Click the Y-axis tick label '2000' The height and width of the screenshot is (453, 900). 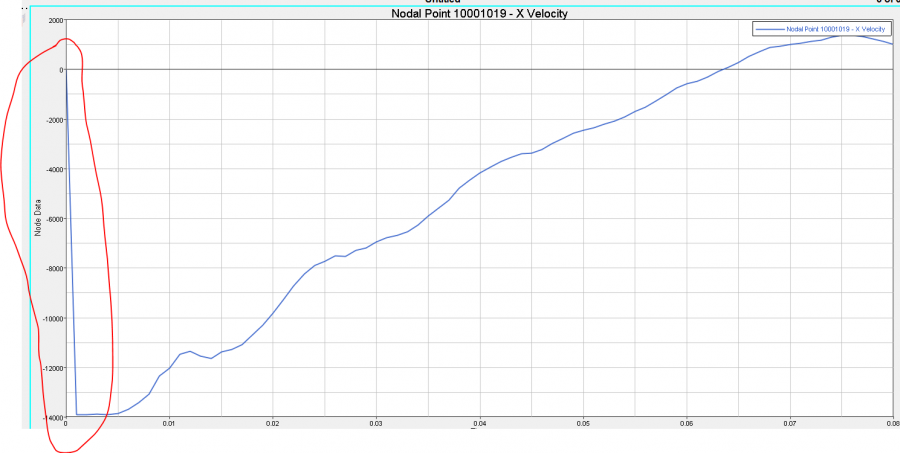click(x=56, y=20)
